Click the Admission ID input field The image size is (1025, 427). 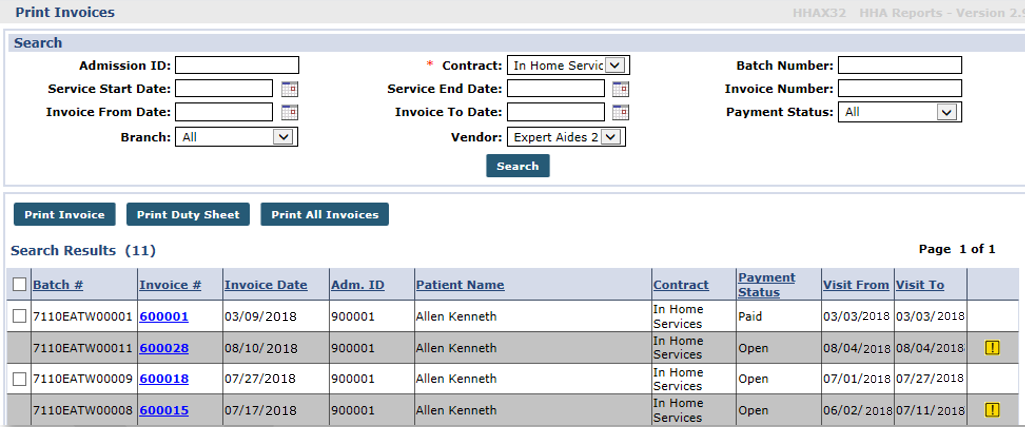[x=237, y=66]
